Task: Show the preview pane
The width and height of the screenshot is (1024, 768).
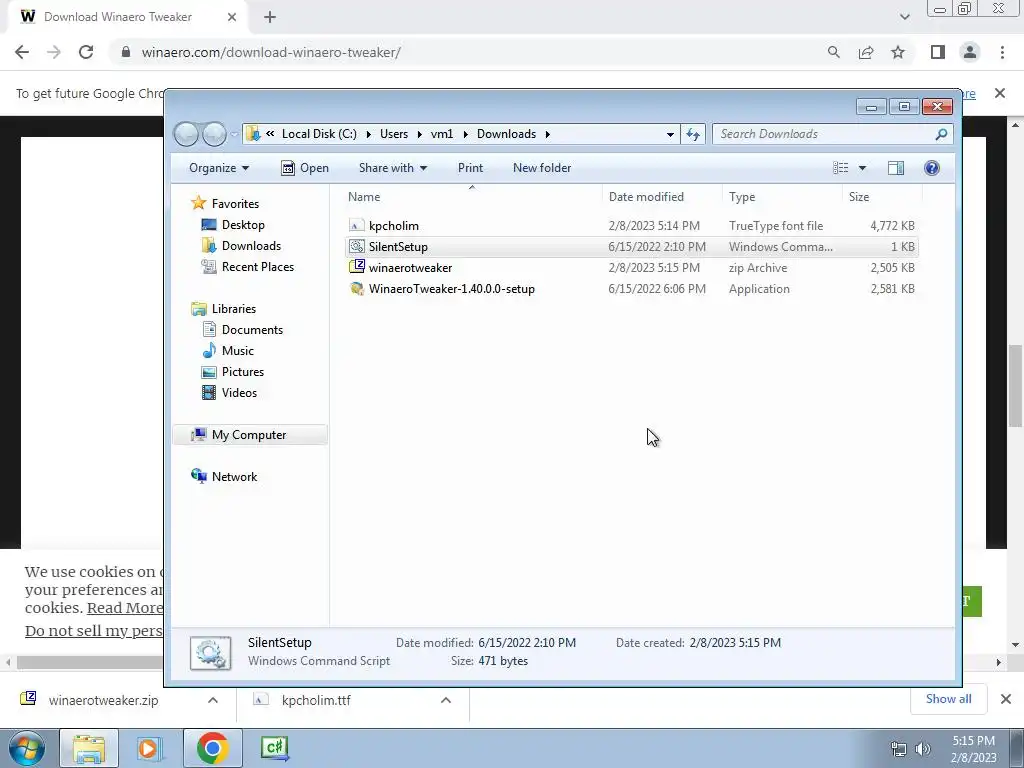Action: coord(896,168)
